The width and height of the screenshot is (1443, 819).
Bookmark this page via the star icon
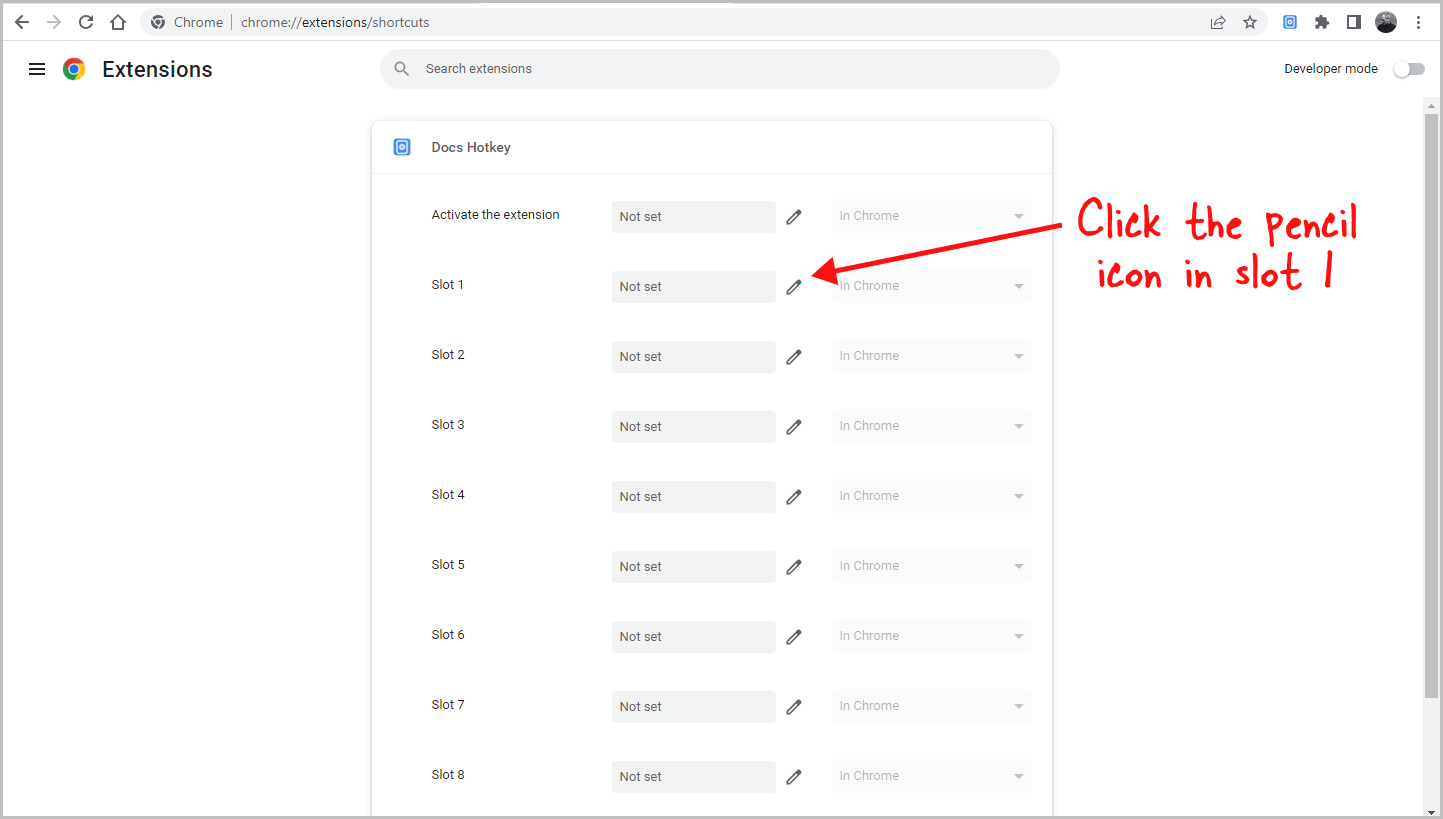(x=1250, y=21)
